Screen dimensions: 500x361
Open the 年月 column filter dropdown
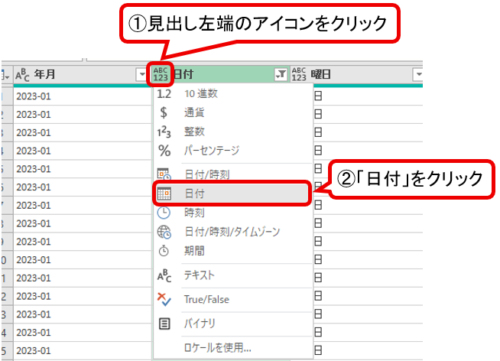pyautogui.click(x=142, y=74)
